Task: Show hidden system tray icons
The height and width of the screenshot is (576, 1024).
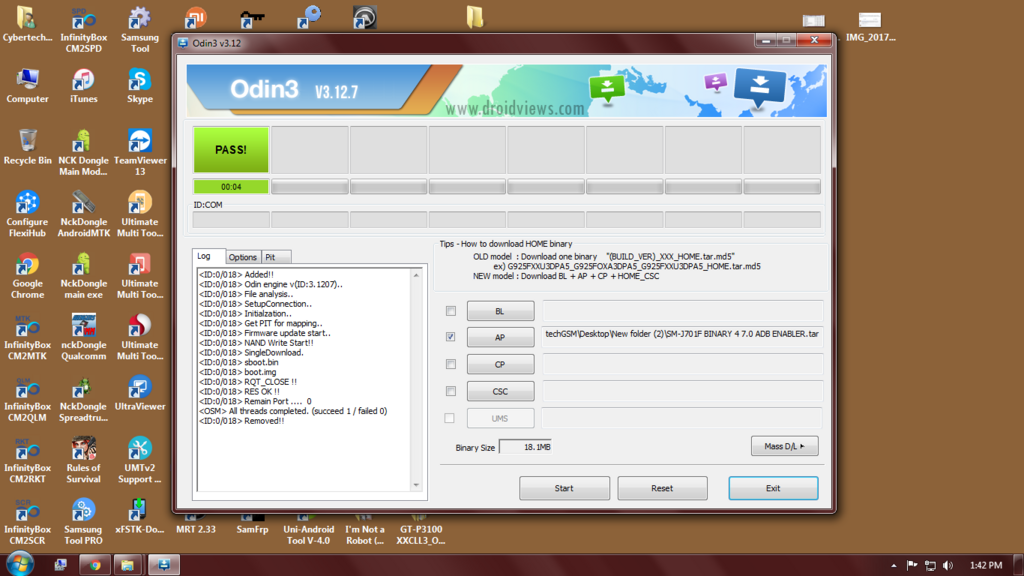Action: (893, 566)
